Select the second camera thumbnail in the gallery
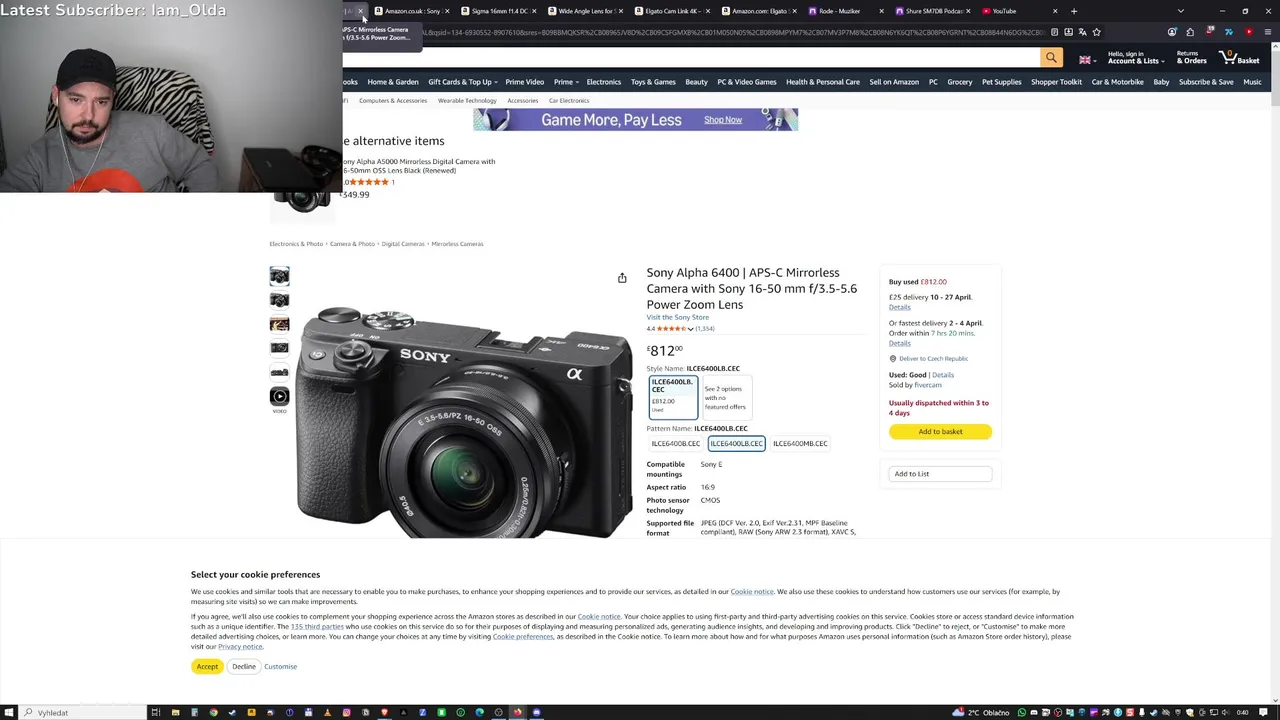 click(279, 300)
